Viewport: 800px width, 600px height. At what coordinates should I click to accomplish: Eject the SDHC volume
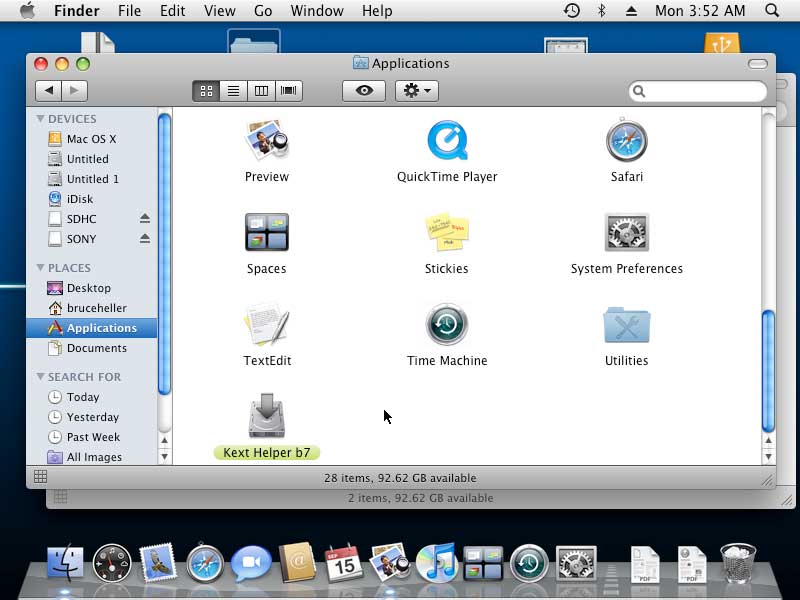pos(145,218)
